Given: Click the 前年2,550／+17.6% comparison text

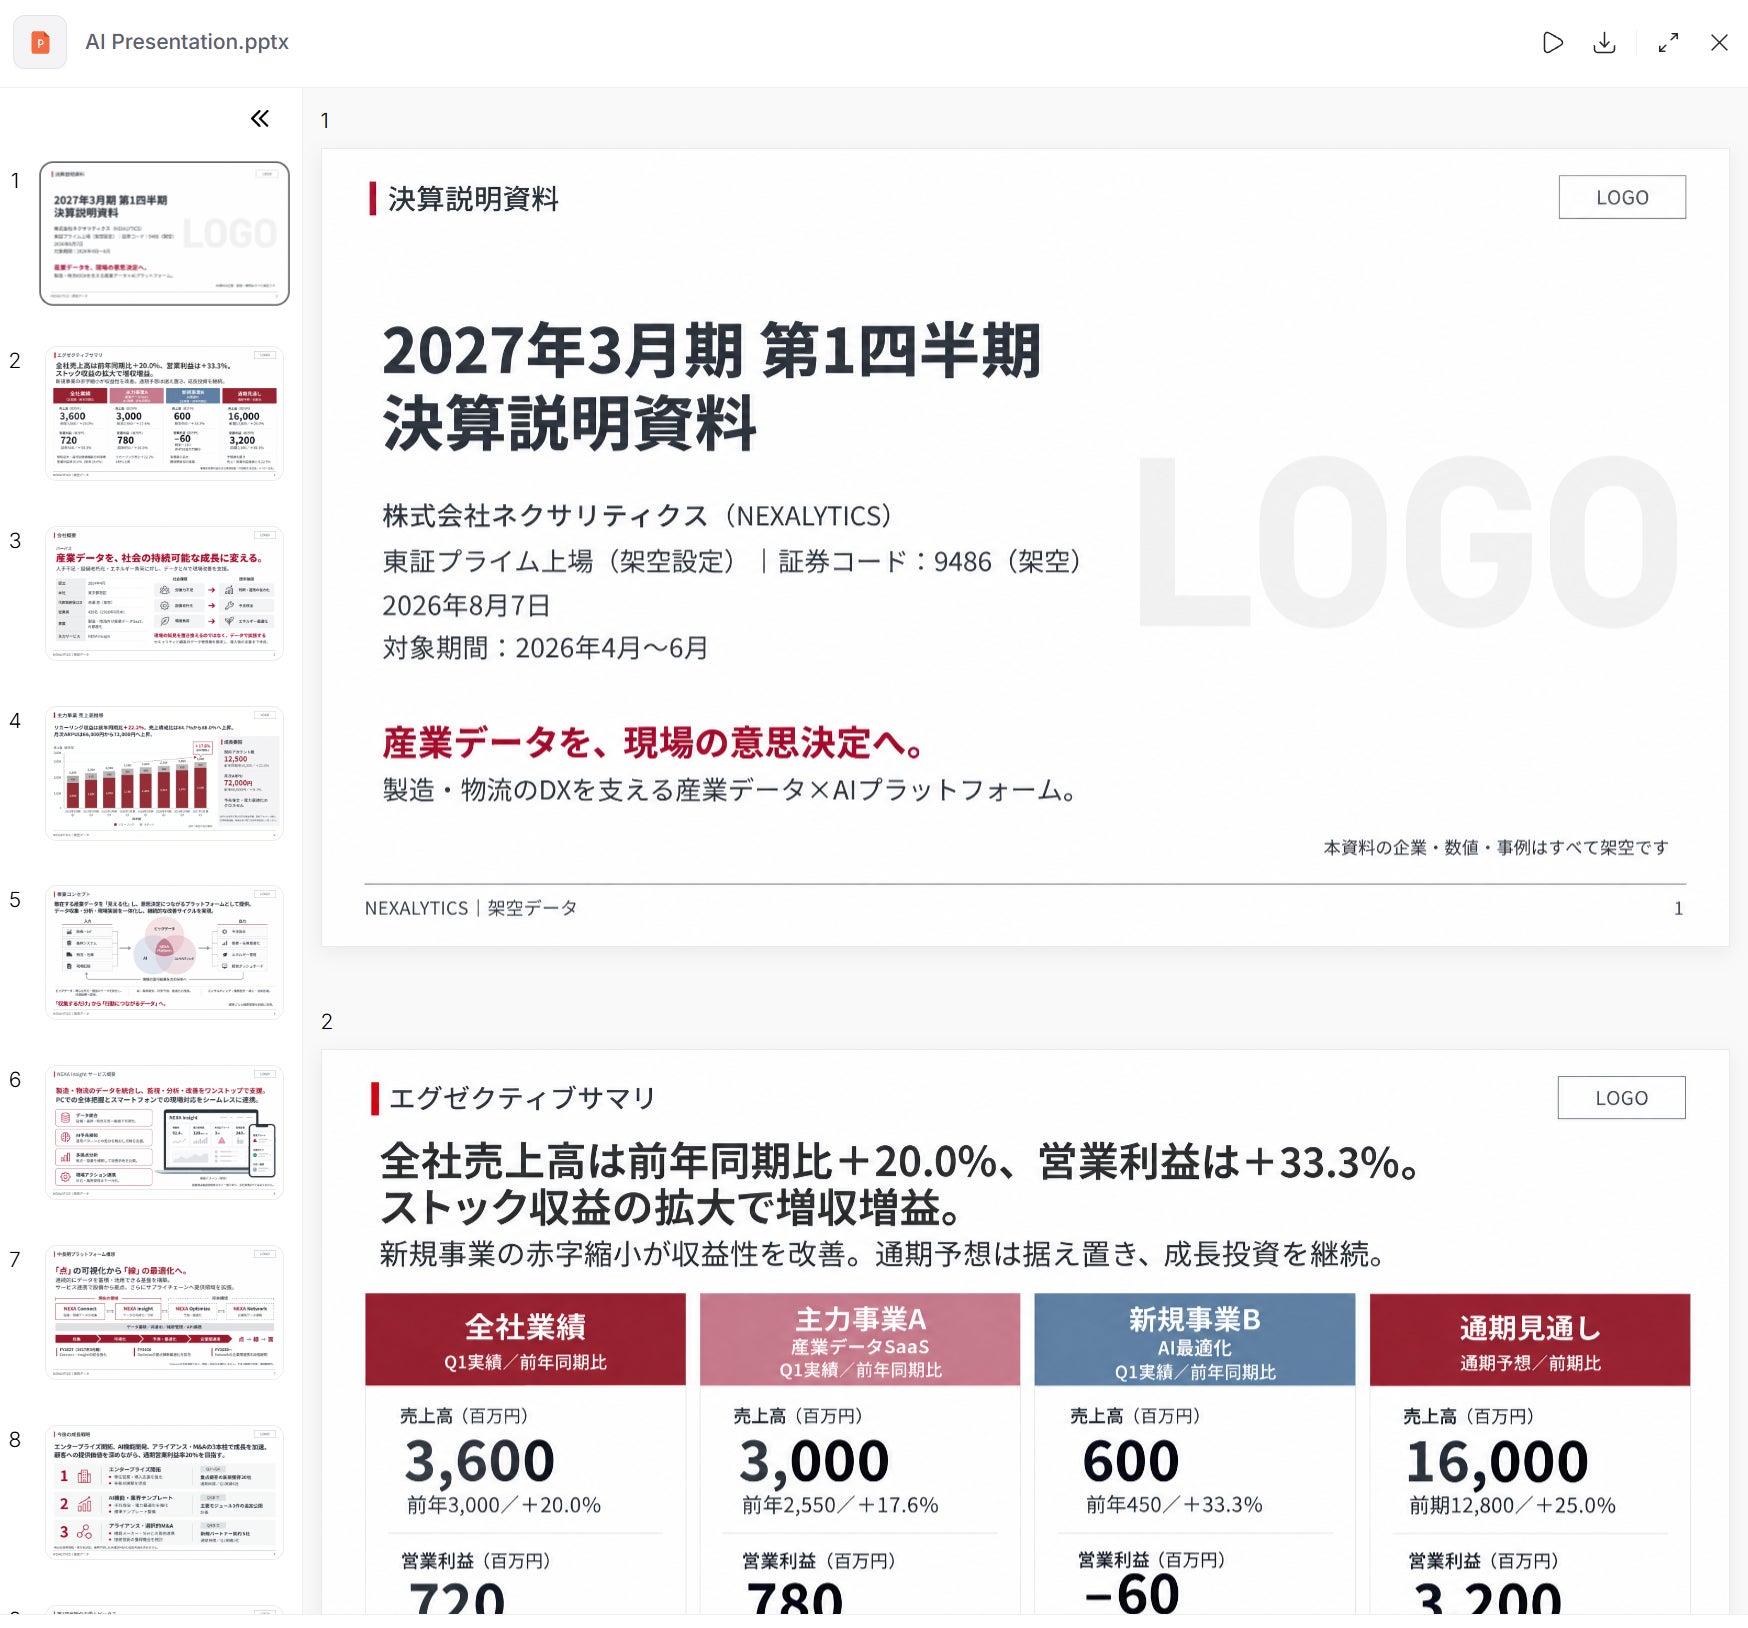Looking at the screenshot, I should click(840, 1505).
